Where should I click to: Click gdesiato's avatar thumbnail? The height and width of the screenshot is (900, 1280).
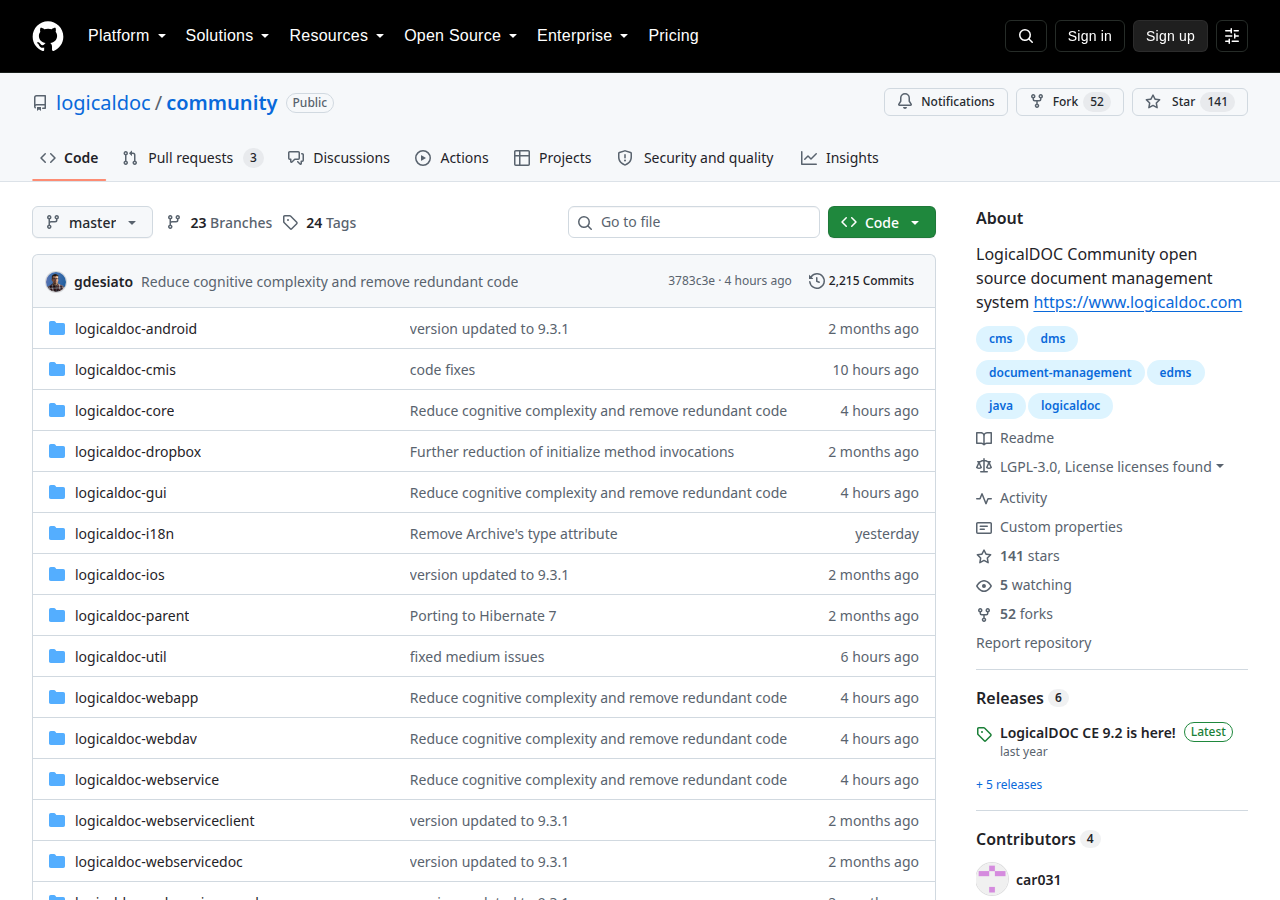[x=56, y=282]
